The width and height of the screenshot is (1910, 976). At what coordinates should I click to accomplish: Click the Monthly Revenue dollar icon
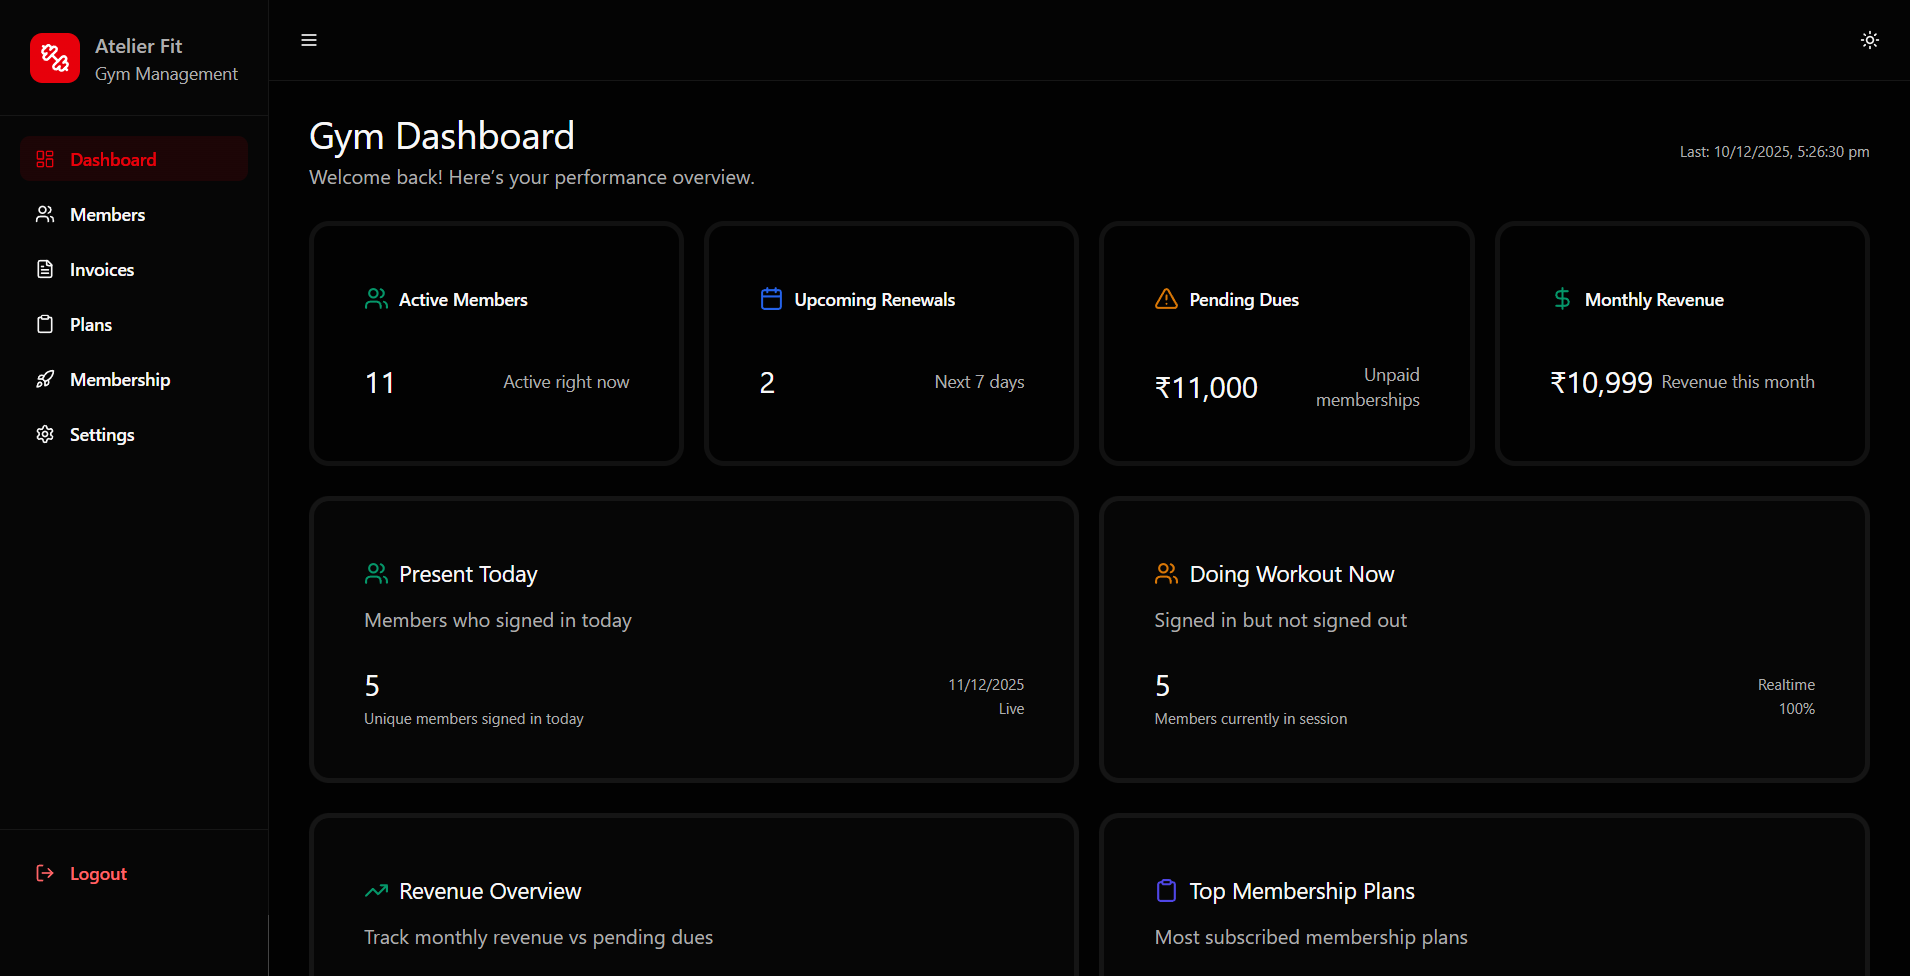pyautogui.click(x=1562, y=299)
